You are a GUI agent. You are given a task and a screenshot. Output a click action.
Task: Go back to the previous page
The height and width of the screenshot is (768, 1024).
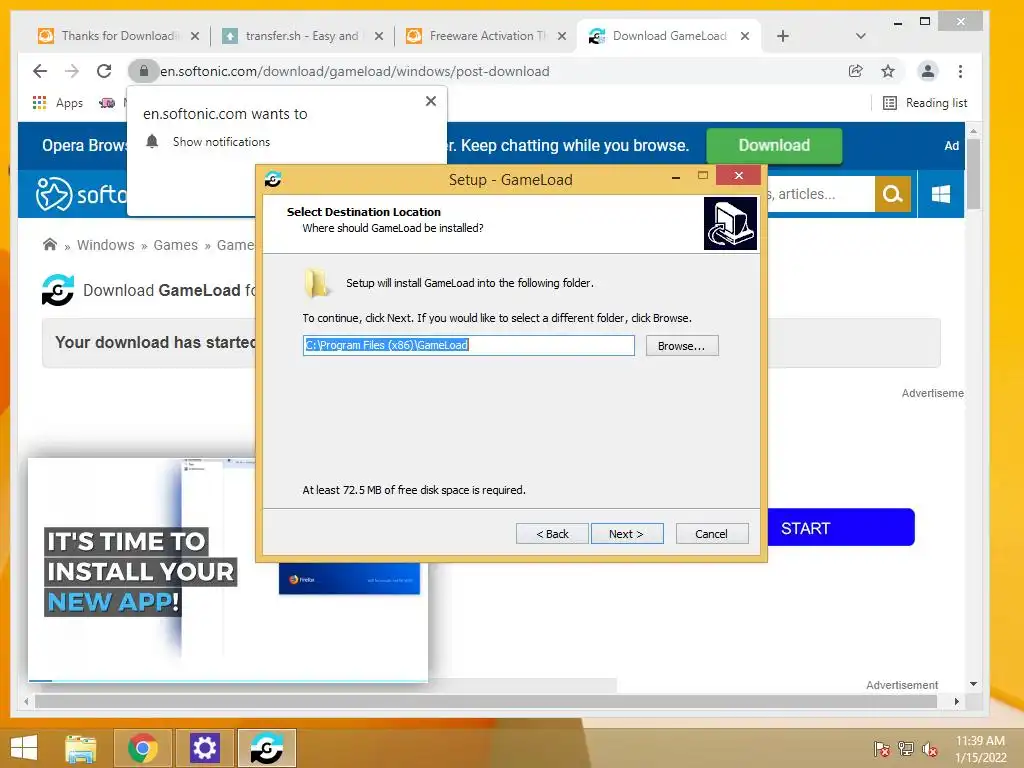pos(40,71)
